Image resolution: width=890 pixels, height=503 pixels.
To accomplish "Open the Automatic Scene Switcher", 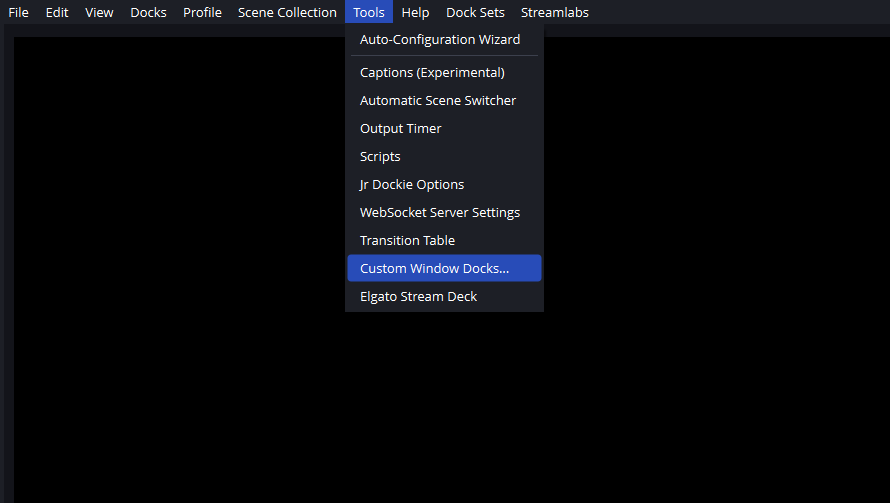I will click(438, 101).
